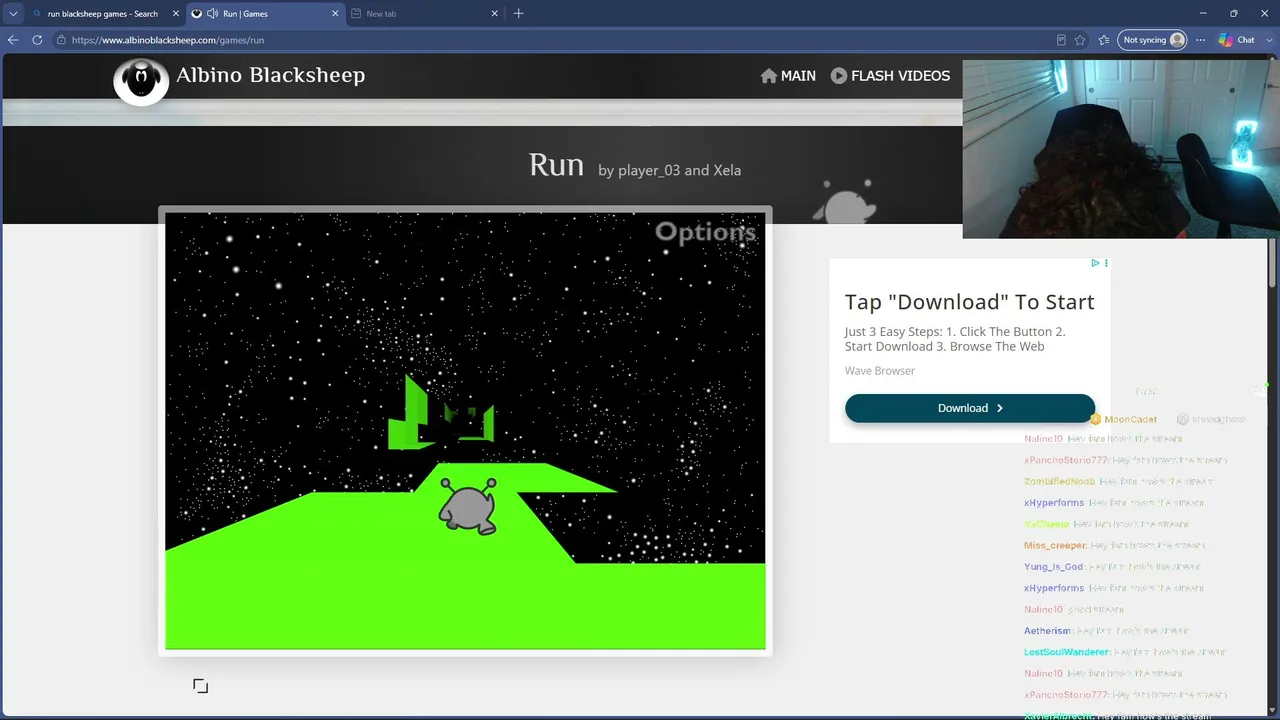Close the 'run blacksheep games - Search' tab
The height and width of the screenshot is (720, 1280).
tap(175, 14)
